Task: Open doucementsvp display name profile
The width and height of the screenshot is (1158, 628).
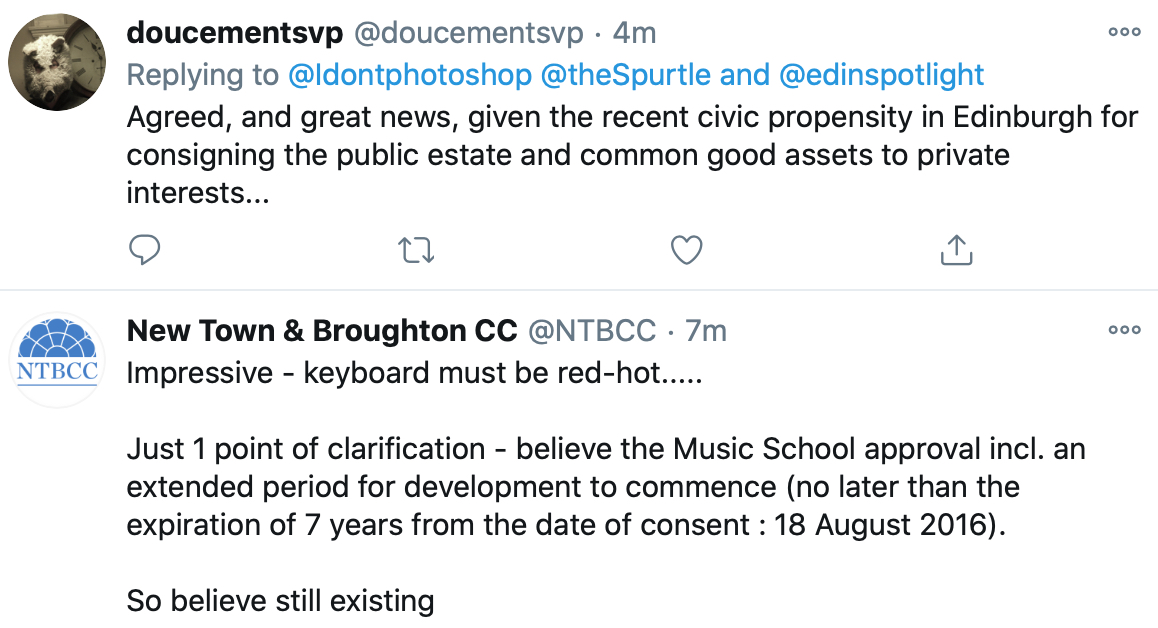Action: tap(235, 33)
